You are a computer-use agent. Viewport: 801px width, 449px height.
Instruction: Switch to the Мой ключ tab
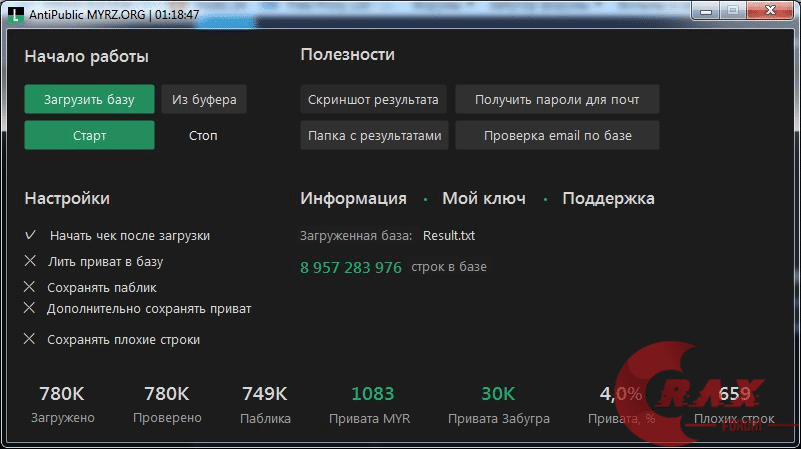[x=484, y=198]
